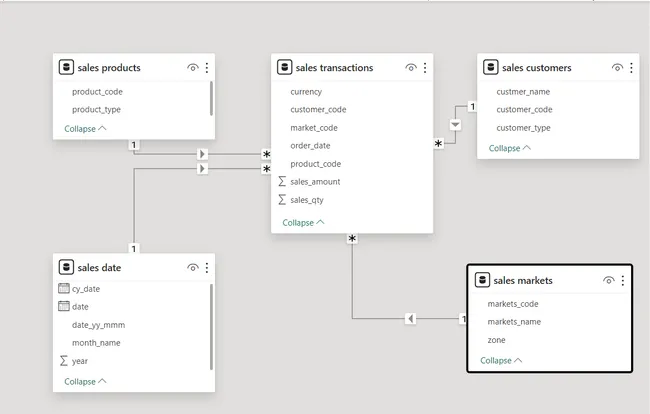Select sales_qty field text

coord(307,200)
